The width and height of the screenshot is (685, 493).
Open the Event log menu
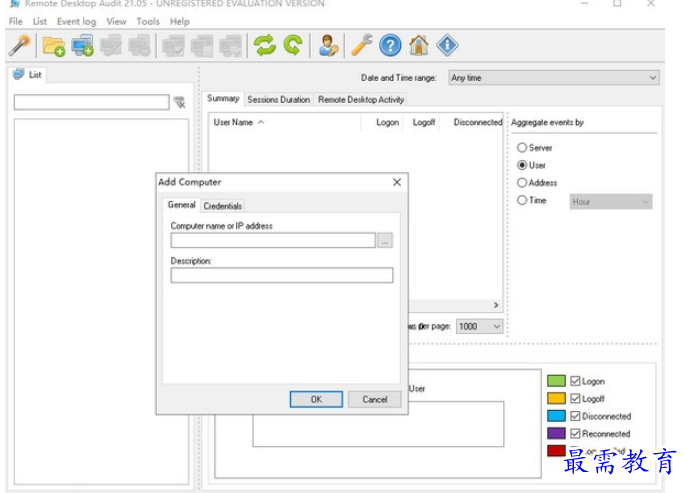click(x=76, y=21)
